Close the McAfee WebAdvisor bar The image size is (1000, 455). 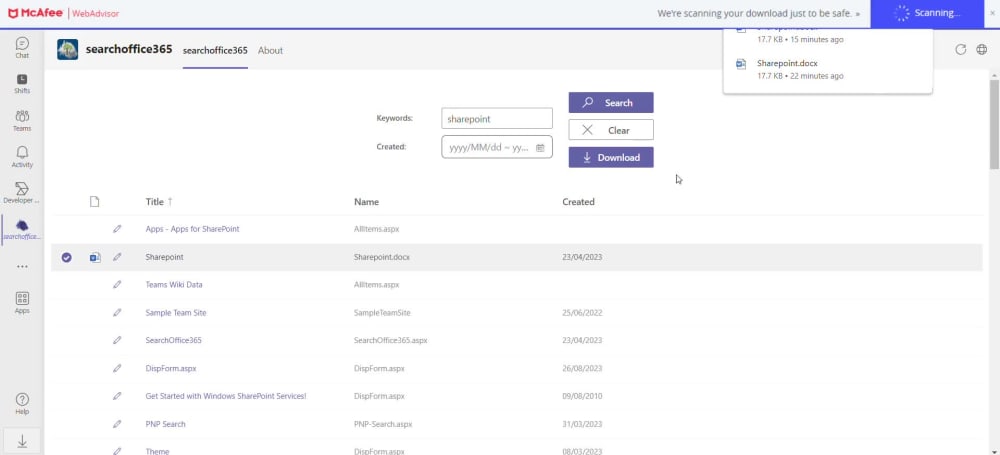click(992, 13)
